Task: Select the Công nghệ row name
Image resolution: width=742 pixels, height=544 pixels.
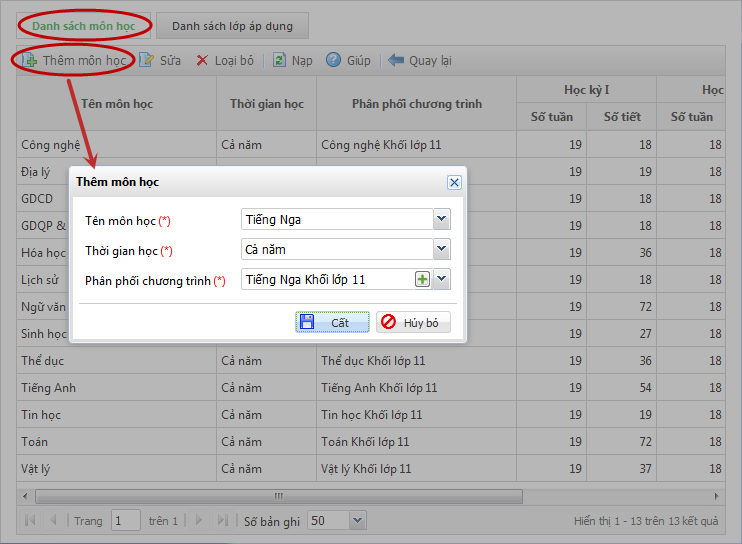Action: coord(51,145)
